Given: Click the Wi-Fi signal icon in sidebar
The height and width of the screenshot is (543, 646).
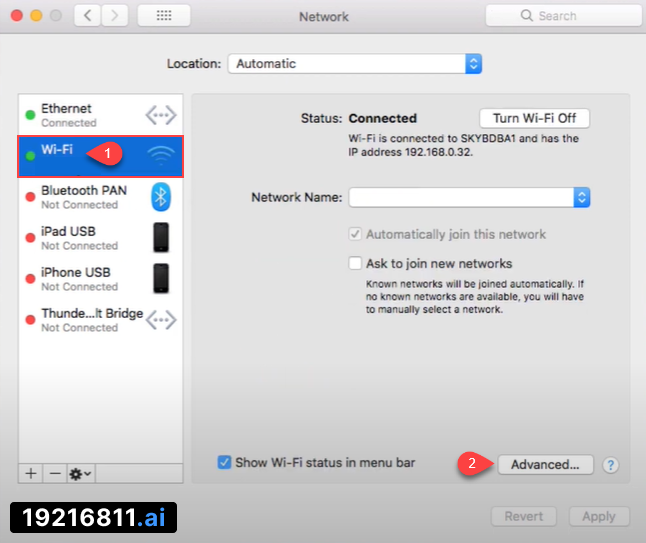Looking at the screenshot, I should point(161,156).
